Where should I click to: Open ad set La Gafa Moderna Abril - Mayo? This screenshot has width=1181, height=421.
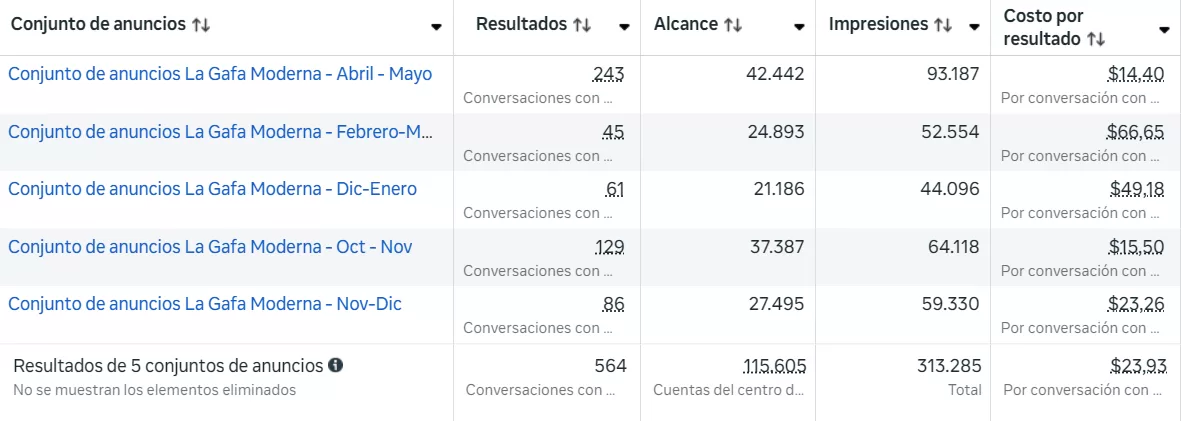click(x=220, y=74)
